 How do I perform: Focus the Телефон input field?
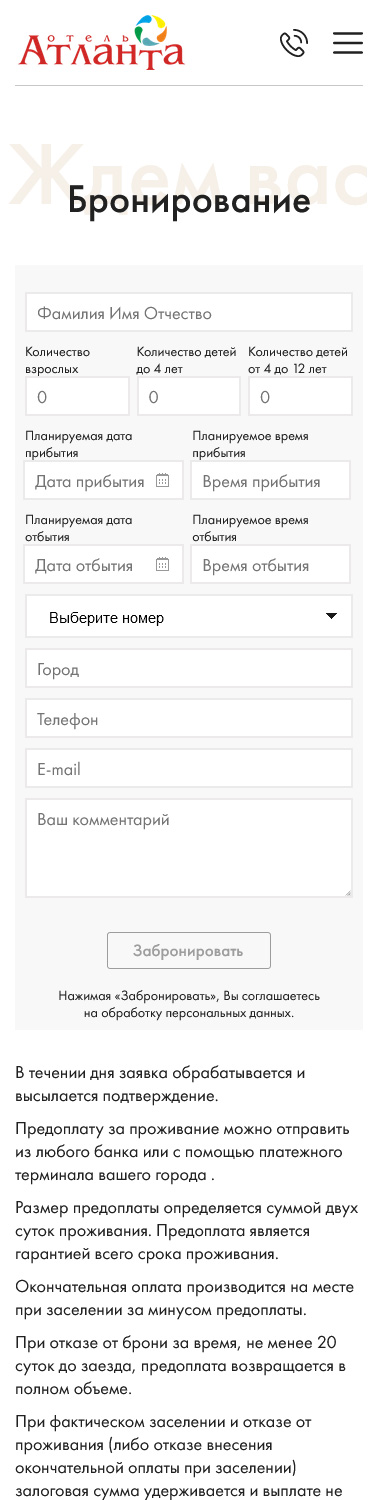tap(189, 718)
